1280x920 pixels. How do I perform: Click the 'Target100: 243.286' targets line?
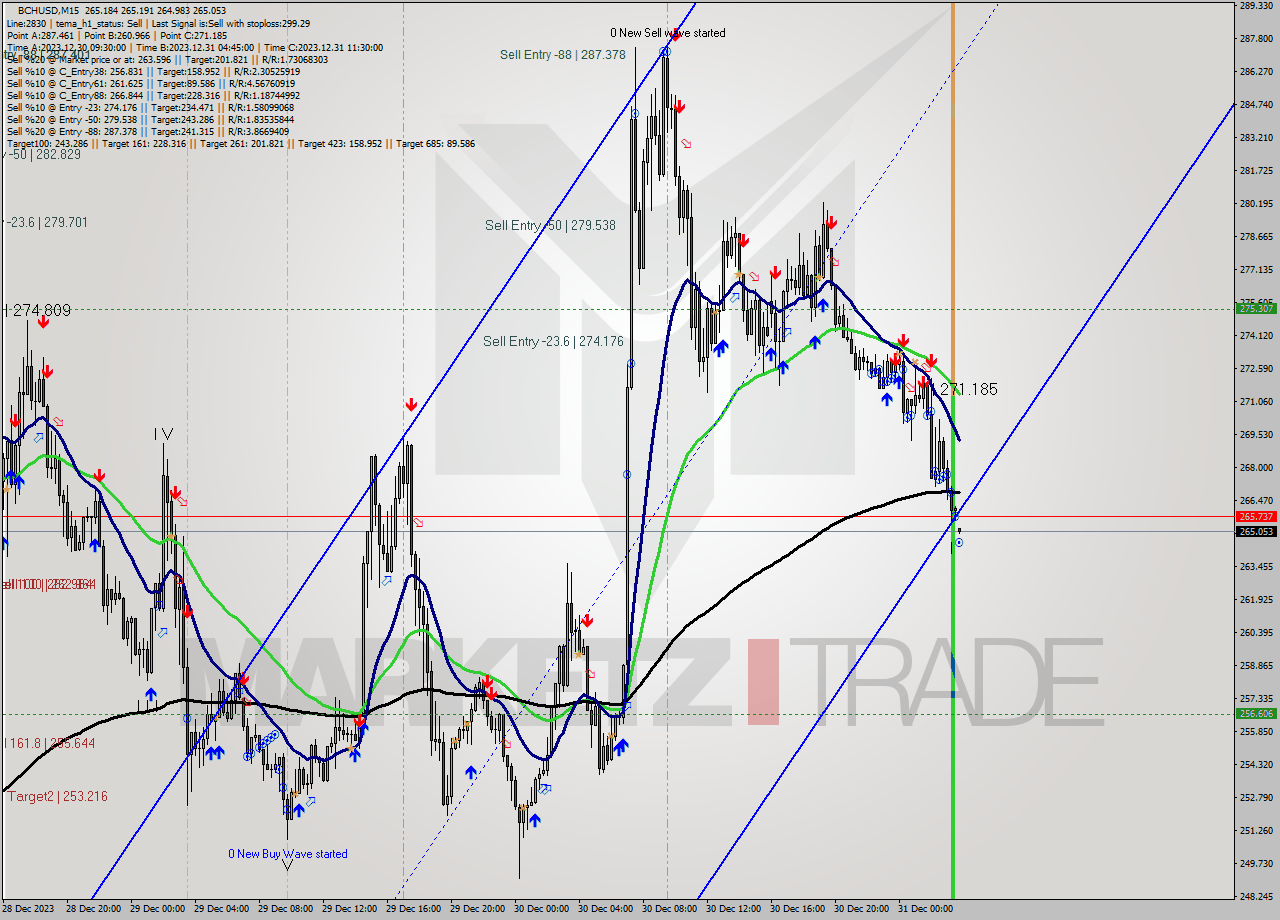tap(240, 143)
